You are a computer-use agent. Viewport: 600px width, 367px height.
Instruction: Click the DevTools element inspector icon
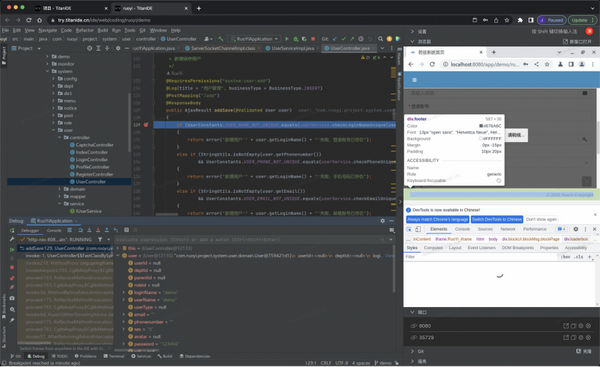coord(409,229)
